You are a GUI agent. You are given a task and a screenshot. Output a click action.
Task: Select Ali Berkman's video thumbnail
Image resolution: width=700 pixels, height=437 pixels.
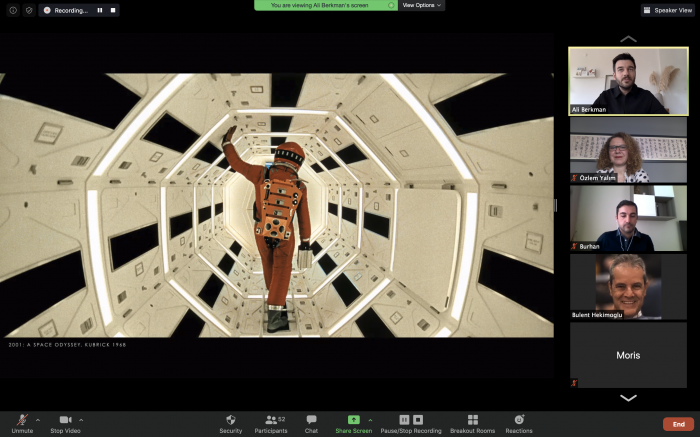[628, 81]
